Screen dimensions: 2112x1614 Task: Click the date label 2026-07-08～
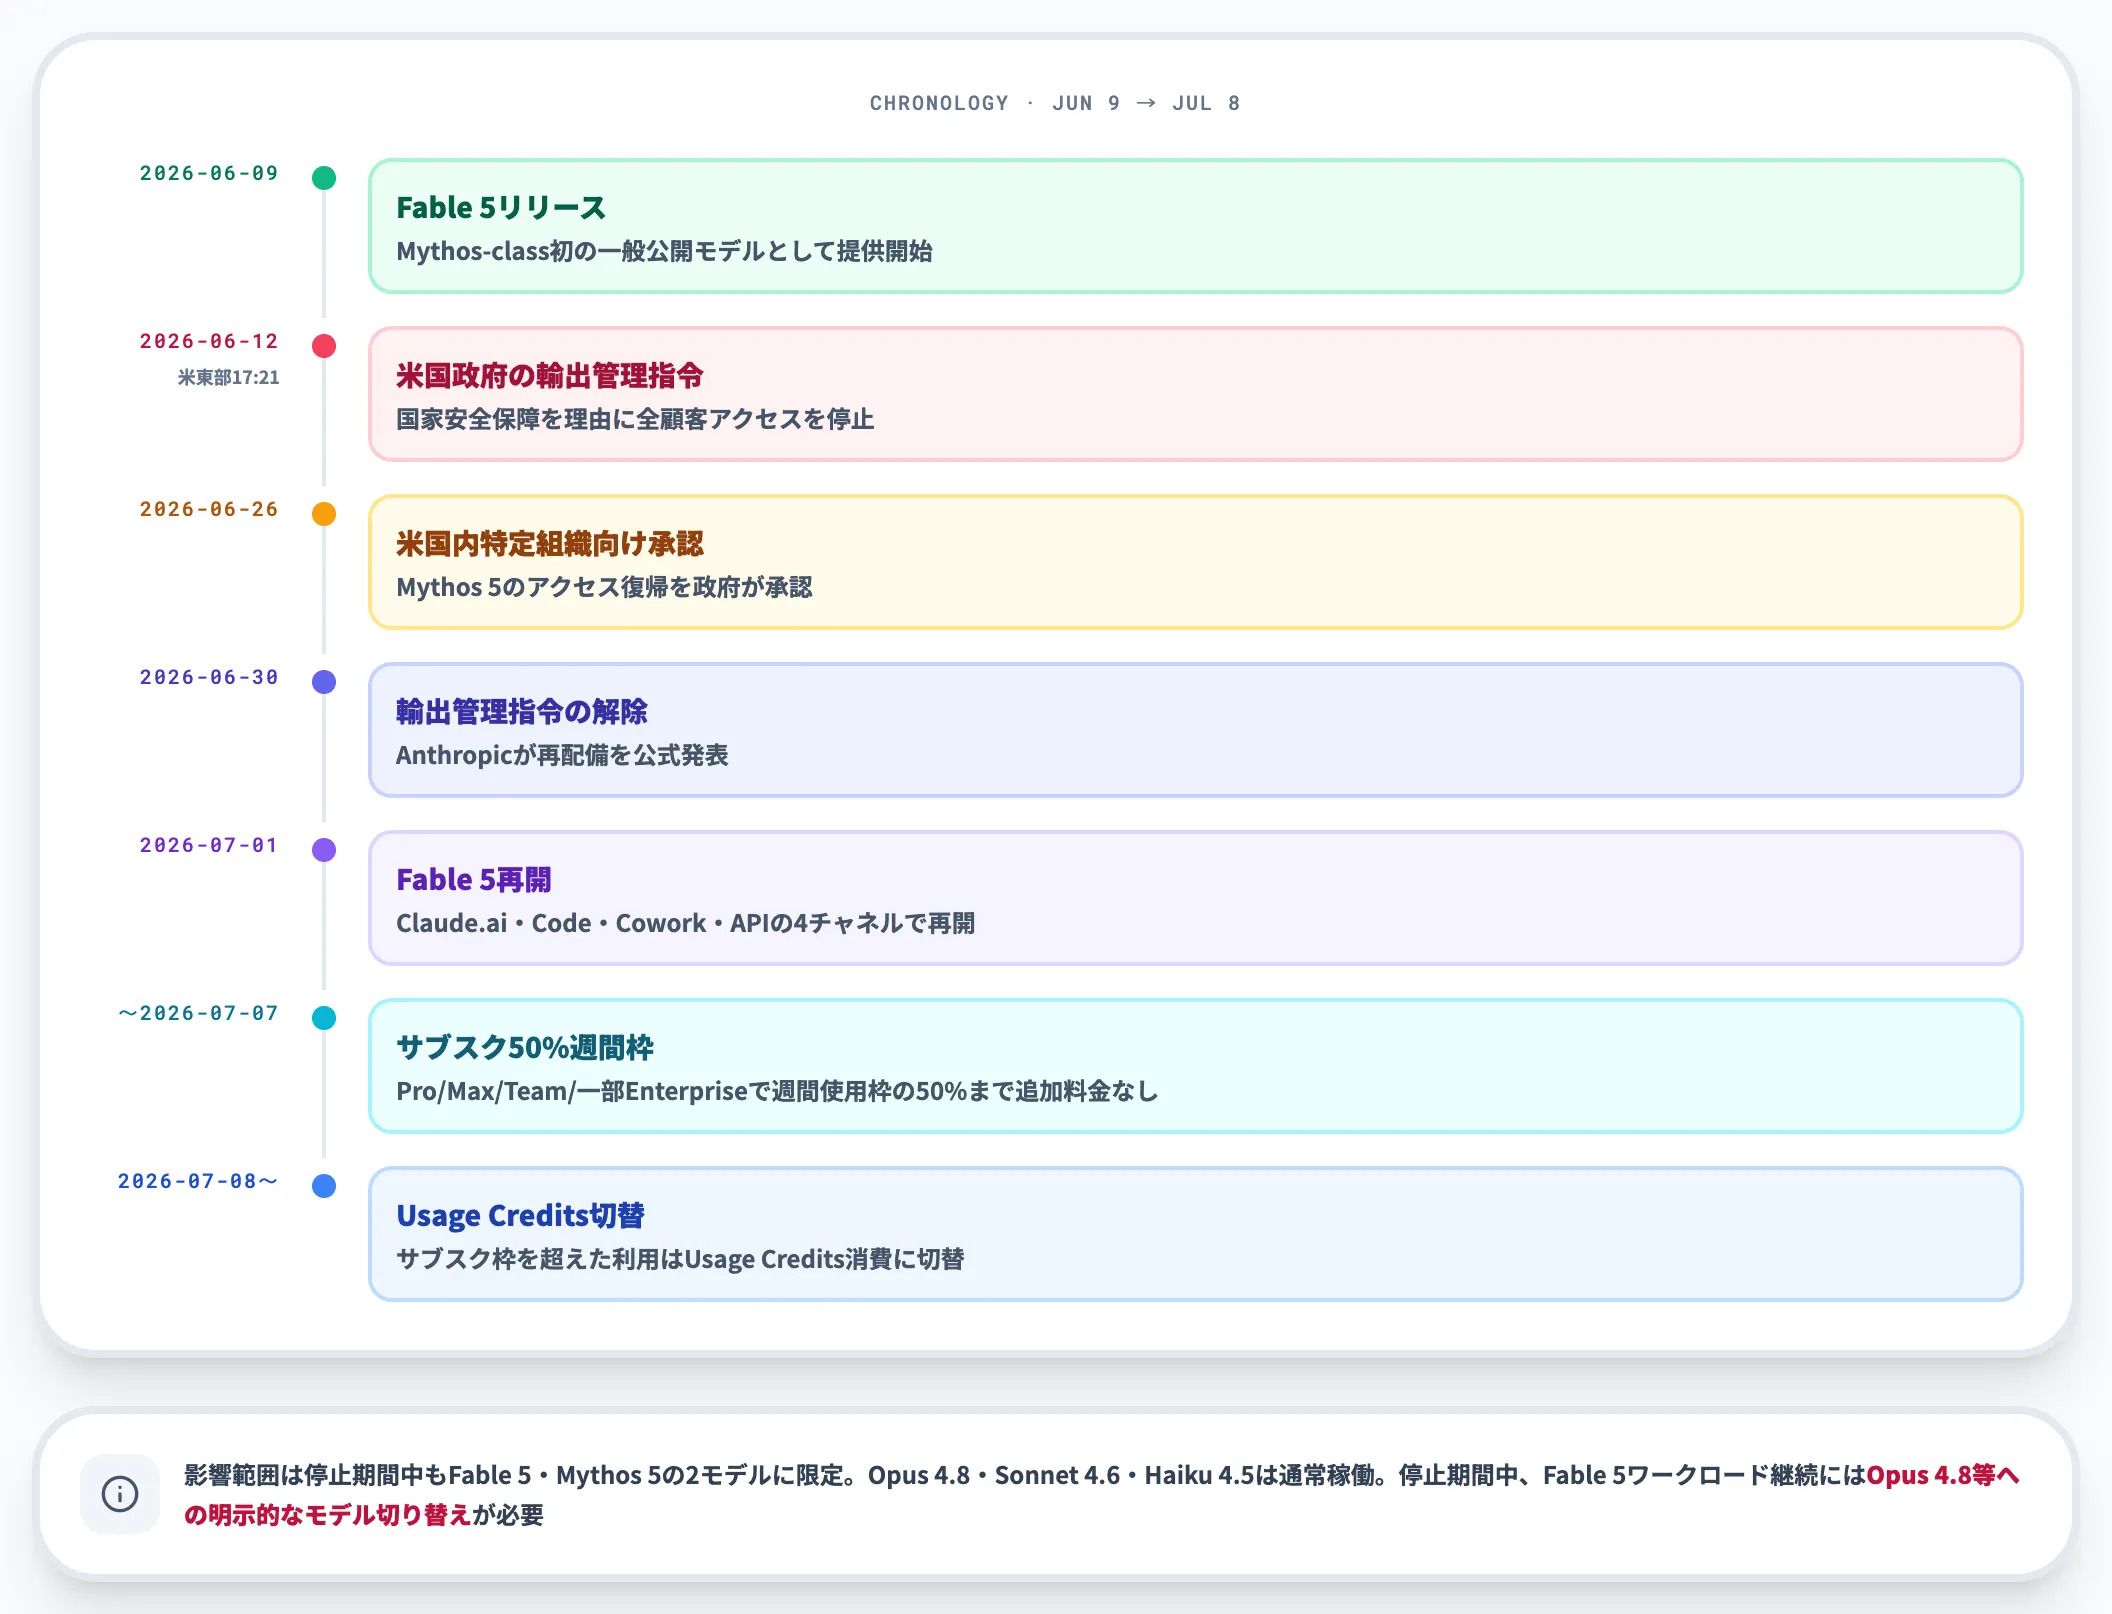pos(198,1181)
